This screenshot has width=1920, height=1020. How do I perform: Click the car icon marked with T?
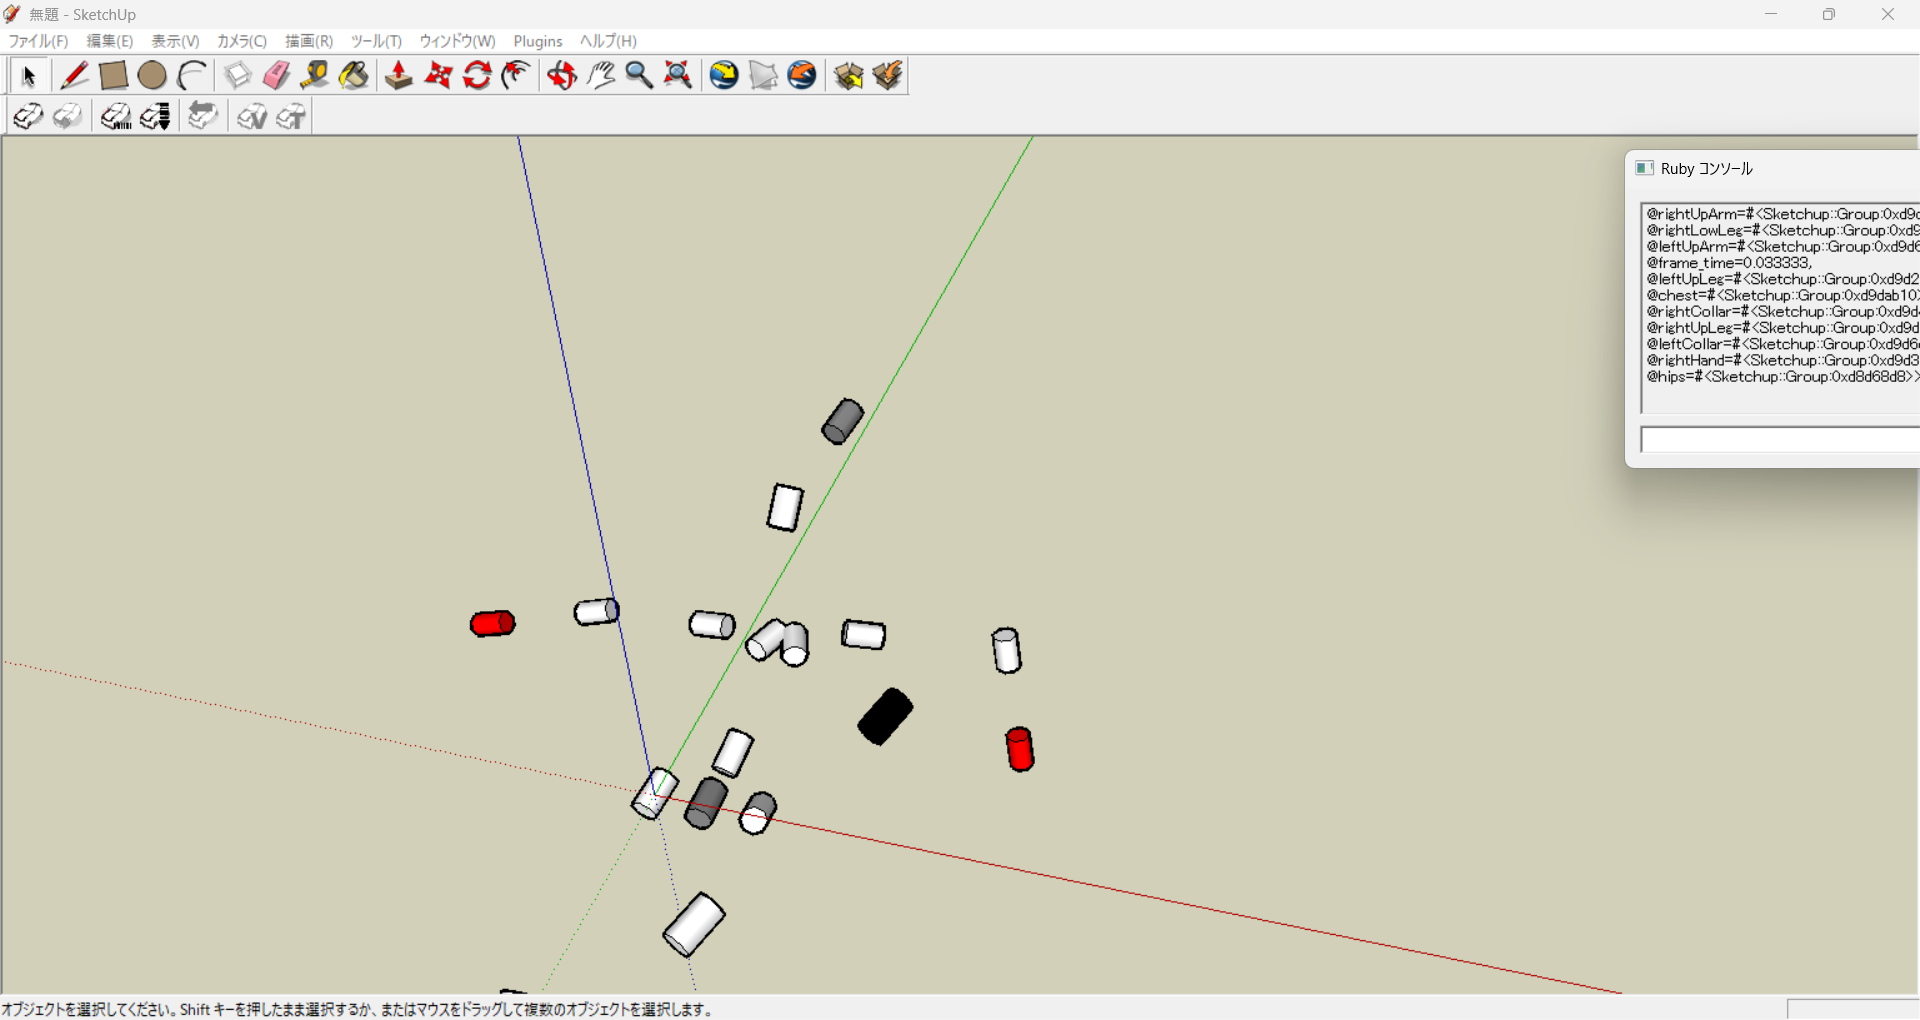pyautogui.click(x=290, y=117)
